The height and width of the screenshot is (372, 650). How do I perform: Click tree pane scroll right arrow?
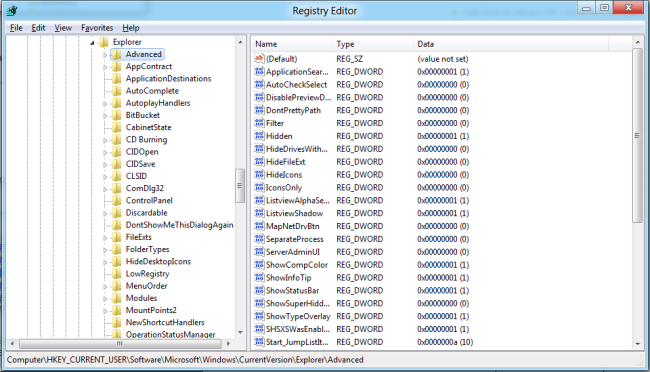point(228,343)
